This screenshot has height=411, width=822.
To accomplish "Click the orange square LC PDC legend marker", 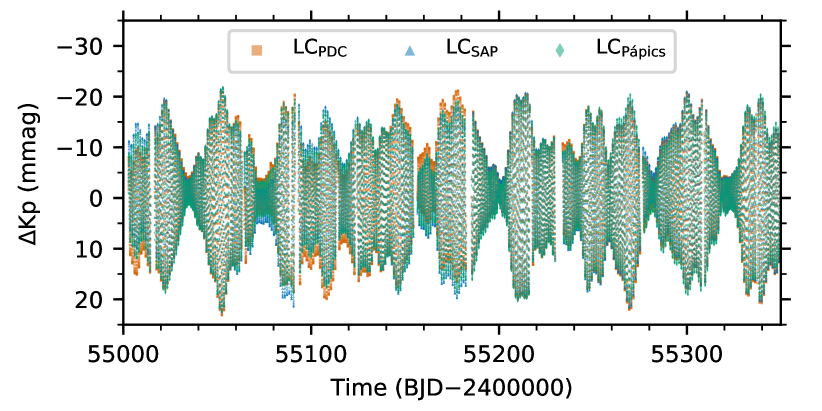I will [x=257, y=51].
